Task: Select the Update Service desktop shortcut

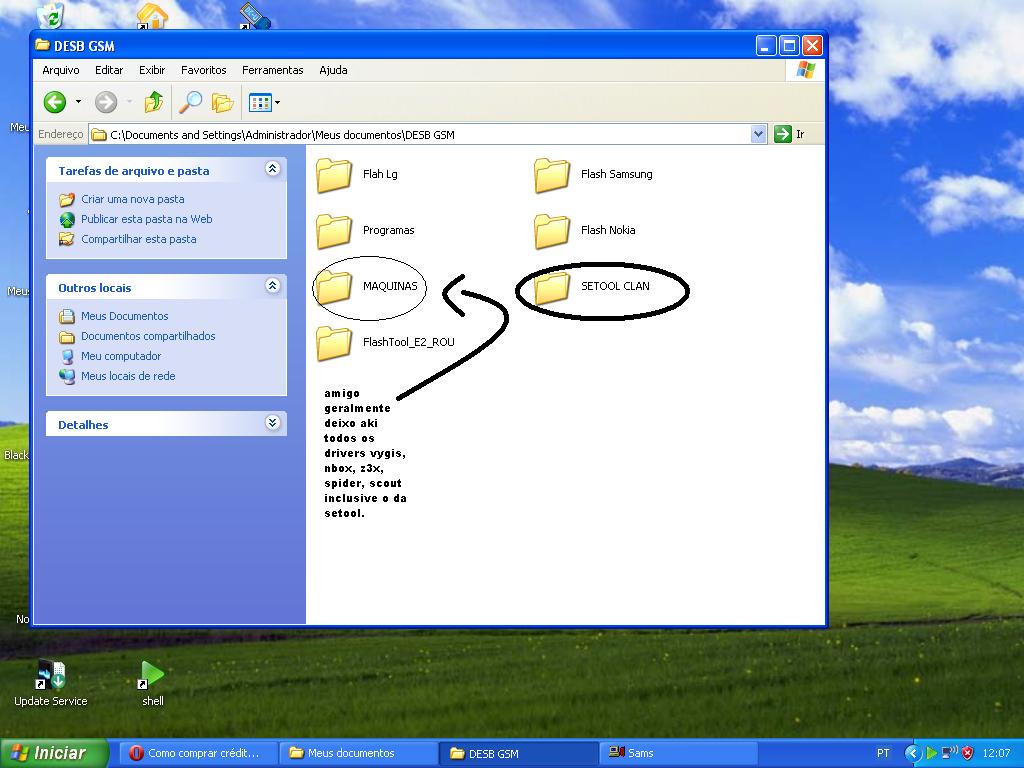Action: click(50, 684)
